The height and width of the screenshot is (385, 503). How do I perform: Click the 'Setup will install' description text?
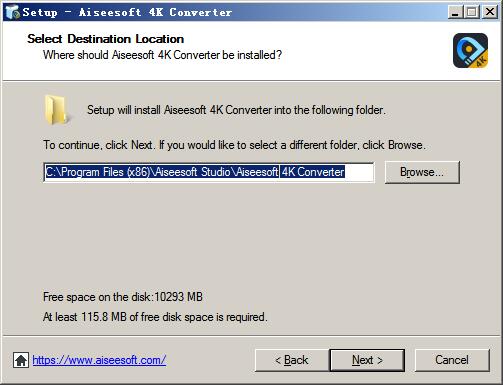(x=236, y=110)
